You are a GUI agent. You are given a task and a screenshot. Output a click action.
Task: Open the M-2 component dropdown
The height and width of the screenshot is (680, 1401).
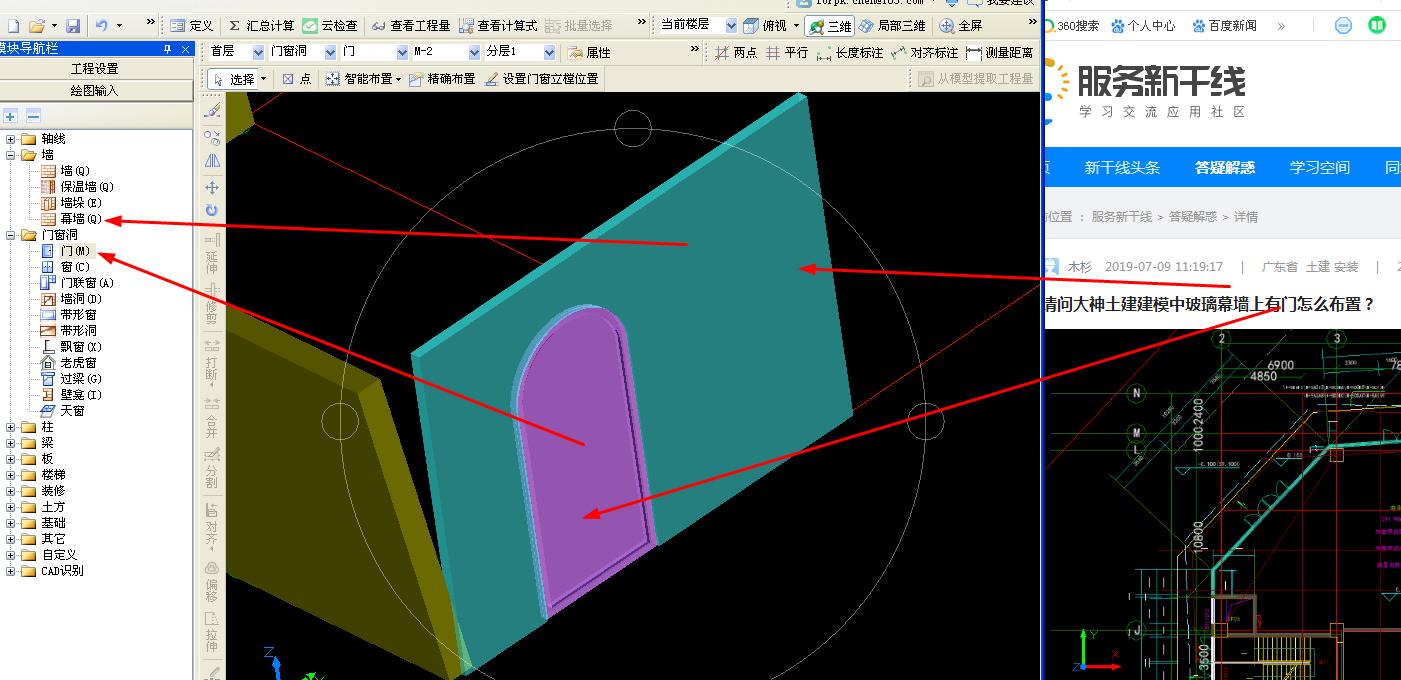[474, 52]
